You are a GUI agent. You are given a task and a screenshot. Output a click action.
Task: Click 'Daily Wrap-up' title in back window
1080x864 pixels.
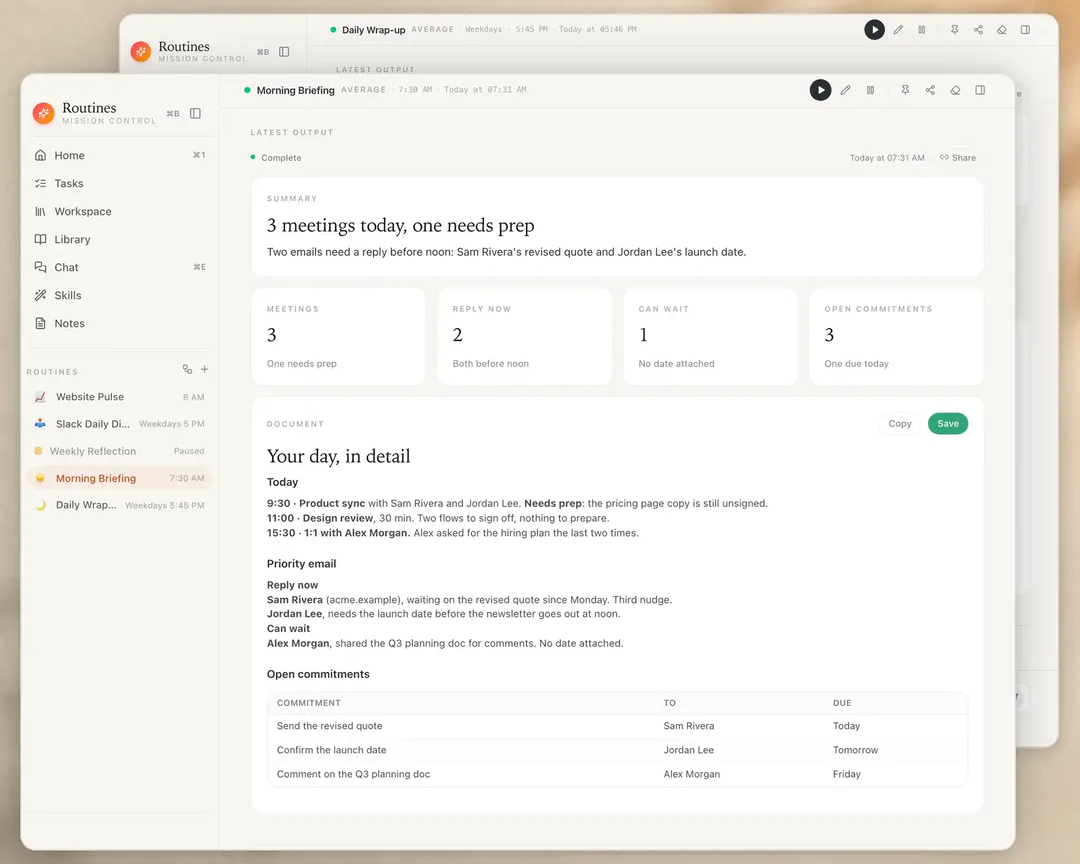[x=373, y=30]
